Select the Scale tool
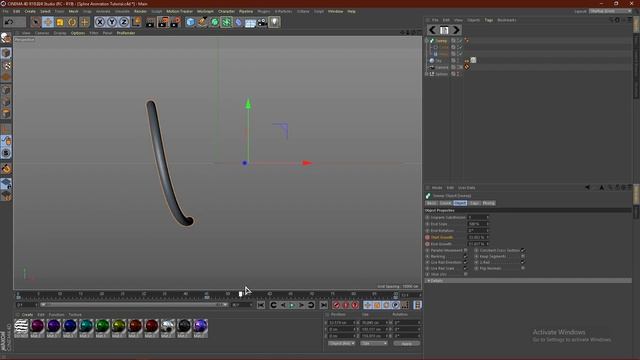The height and width of the screenshot is (360, 640). coord(60,22)
